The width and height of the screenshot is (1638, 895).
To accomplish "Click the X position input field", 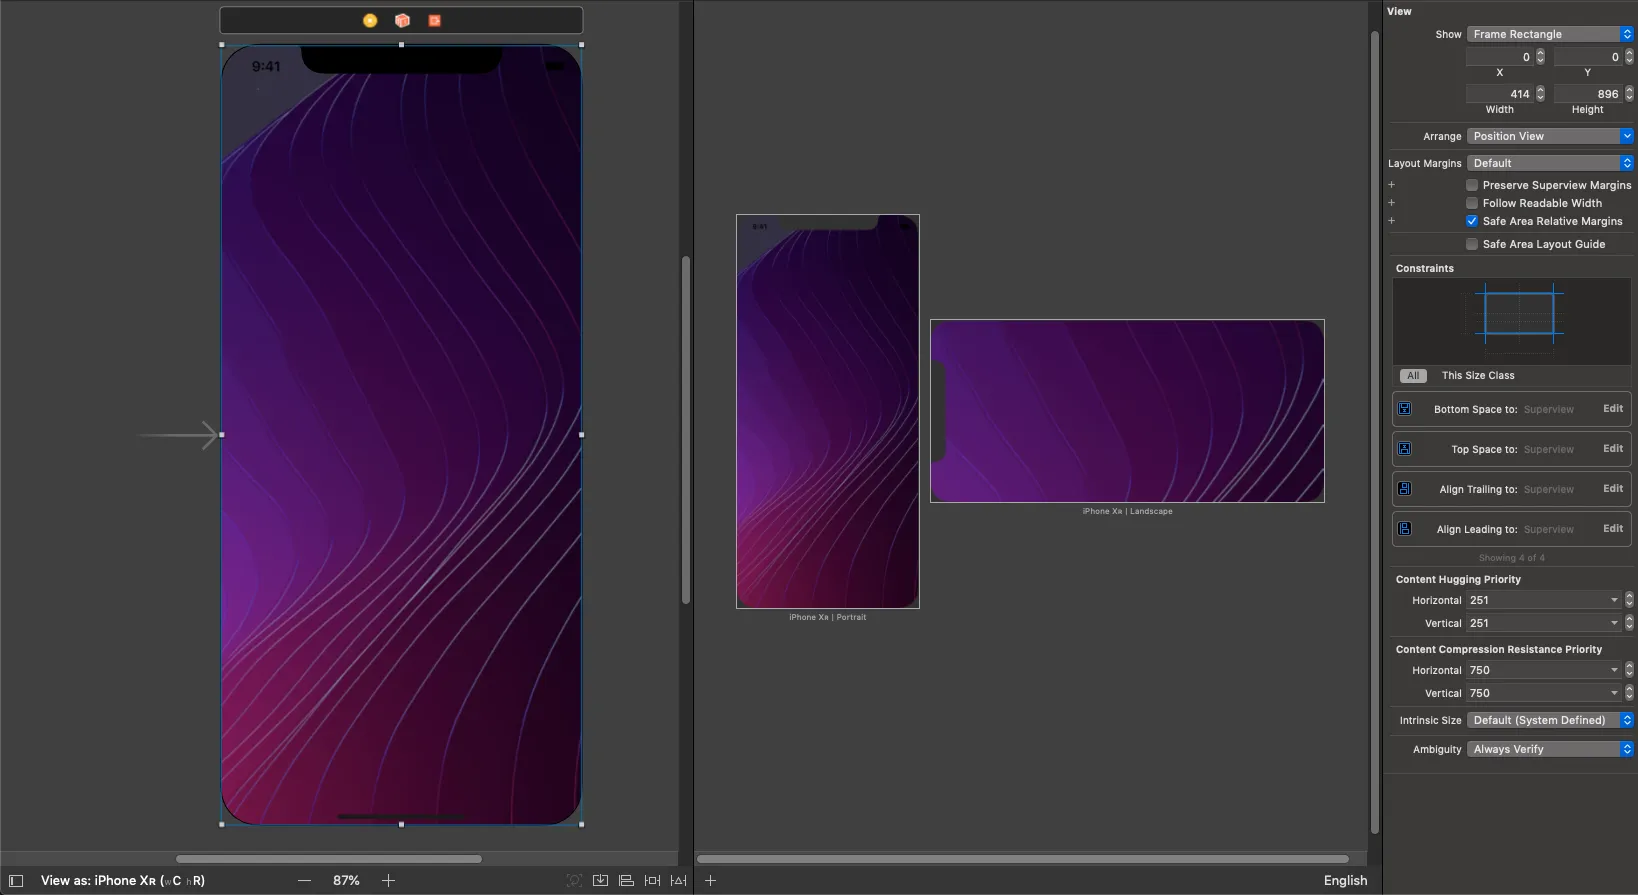I will pyautogui.click(x=1500, y=57).
